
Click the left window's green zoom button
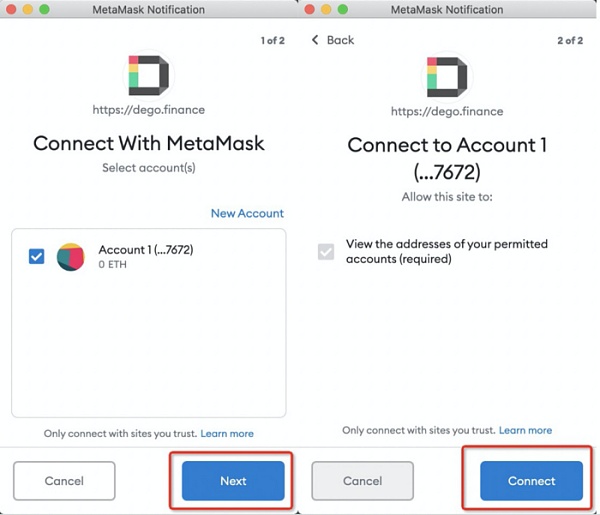[x=44, y=9]
